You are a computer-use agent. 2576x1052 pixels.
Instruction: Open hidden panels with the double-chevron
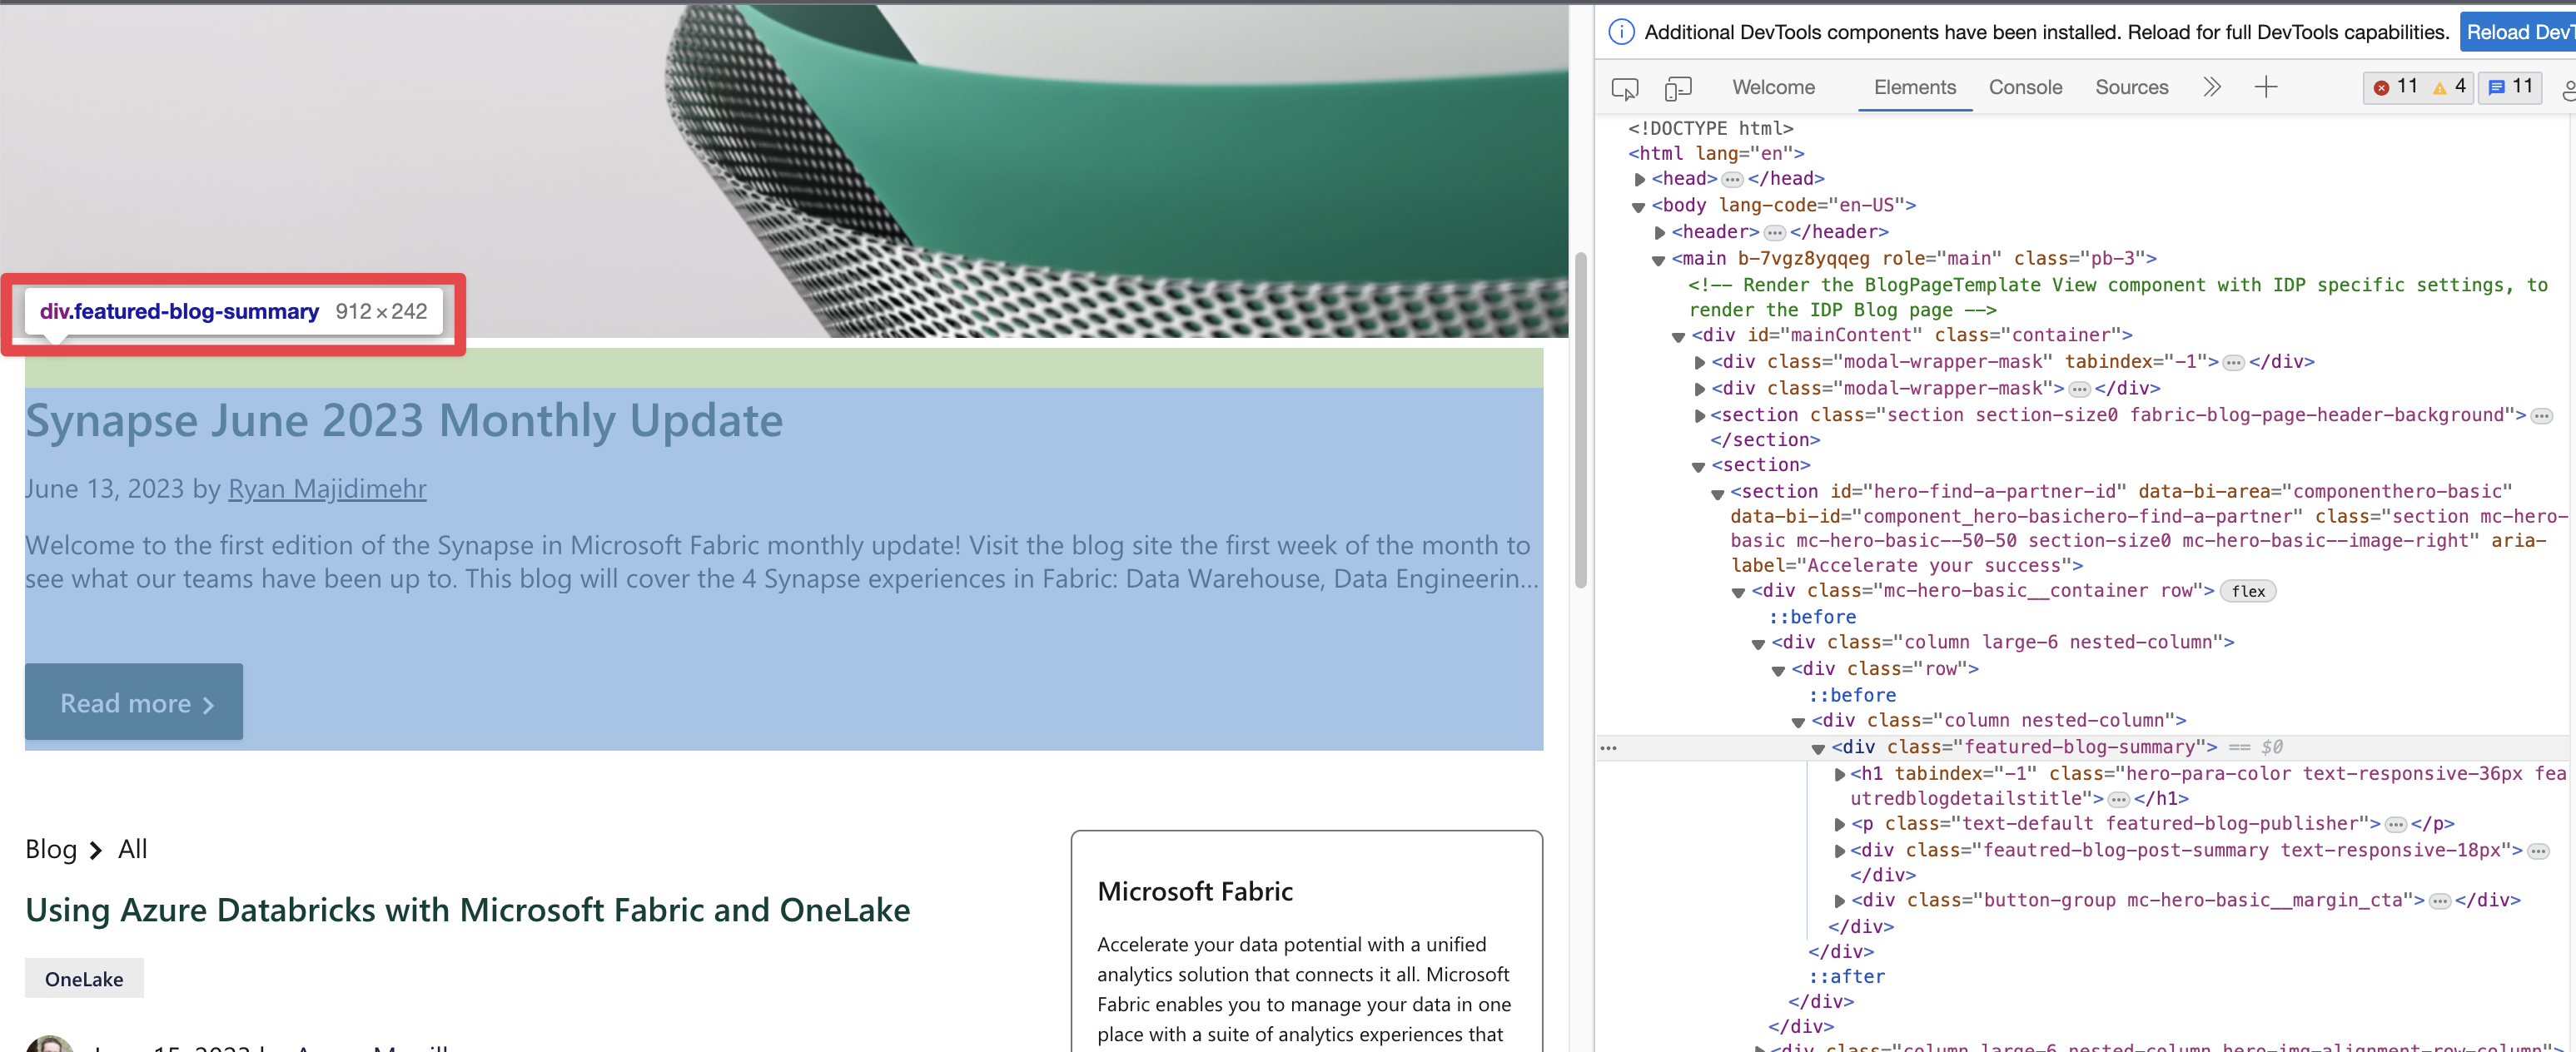click(x=2212, y=87)
